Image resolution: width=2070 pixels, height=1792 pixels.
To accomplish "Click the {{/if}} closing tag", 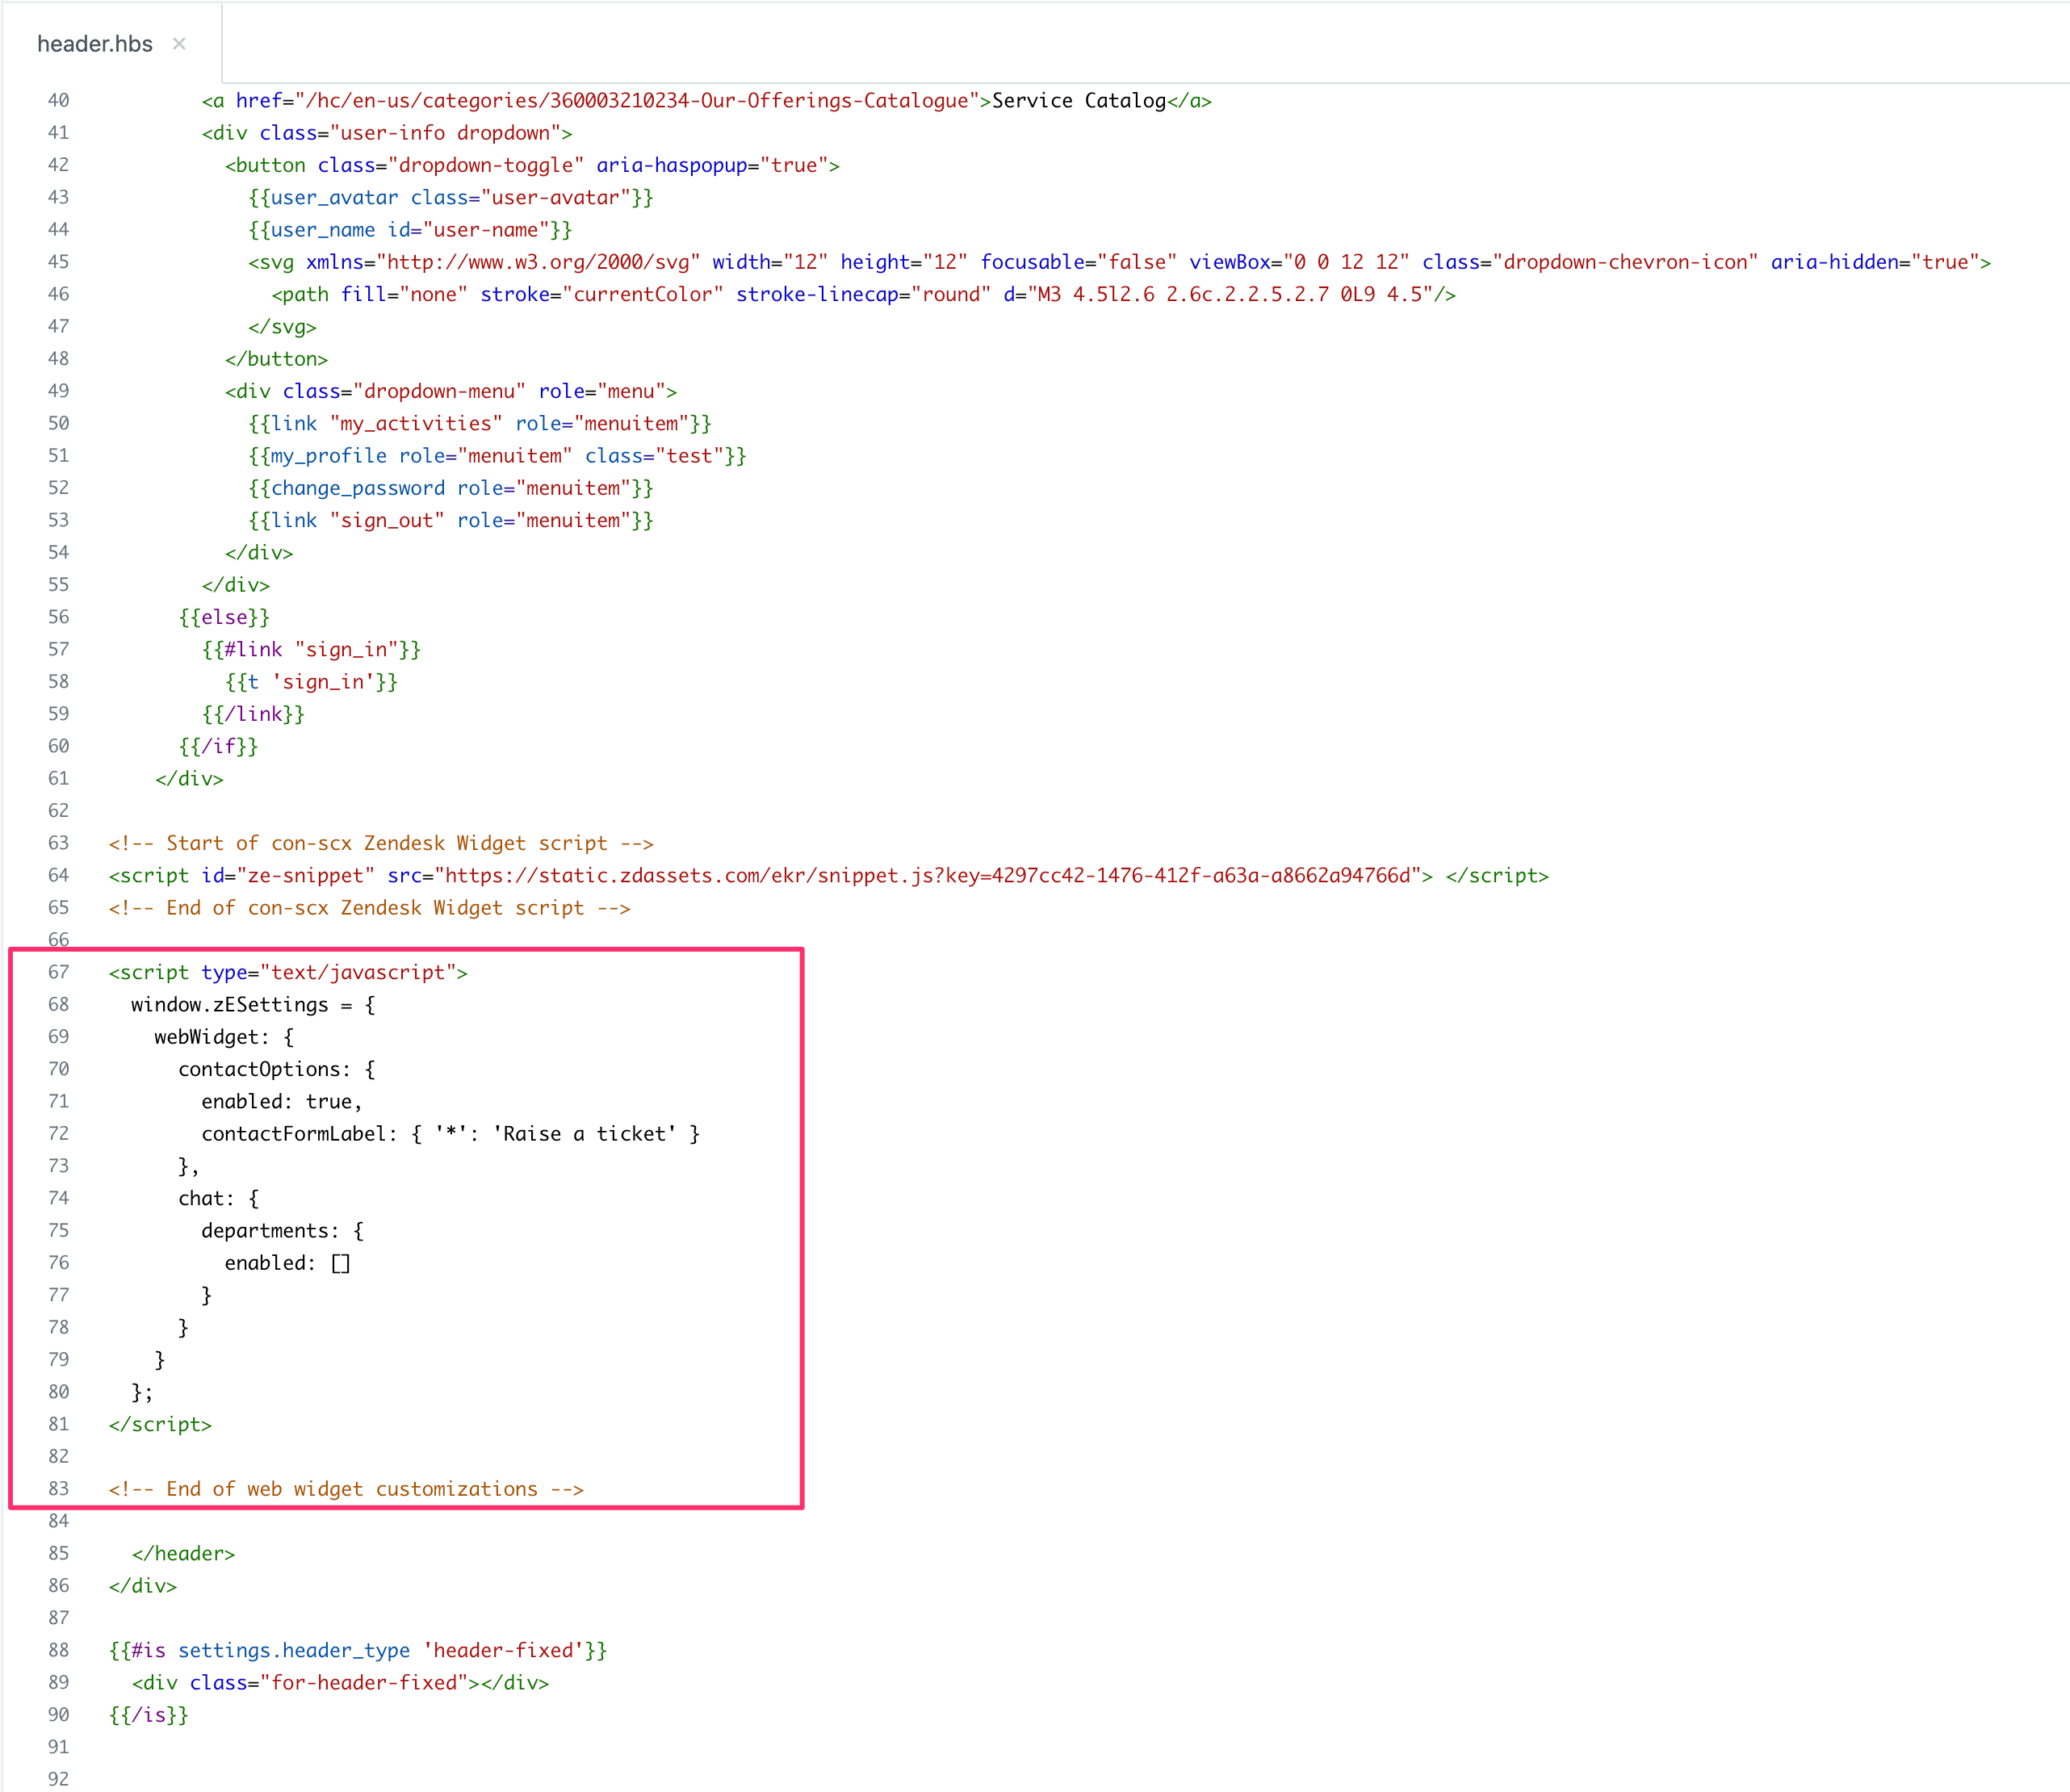I will (218, 746).
